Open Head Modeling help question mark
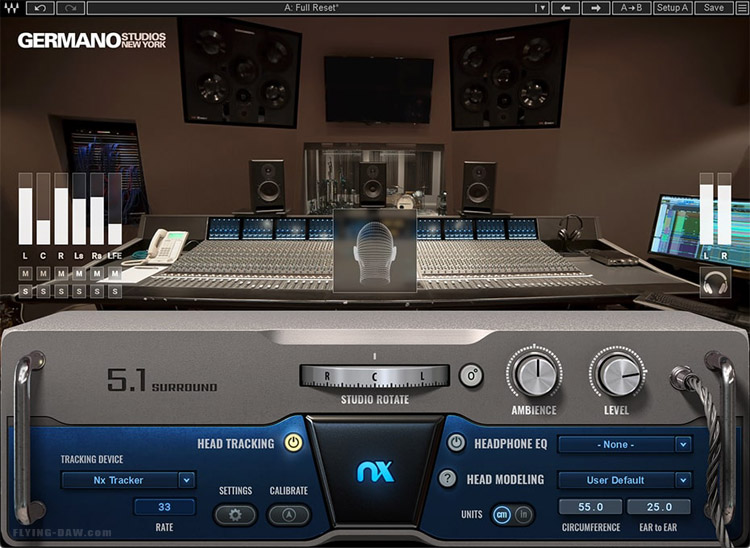 (x=447, y=478)
